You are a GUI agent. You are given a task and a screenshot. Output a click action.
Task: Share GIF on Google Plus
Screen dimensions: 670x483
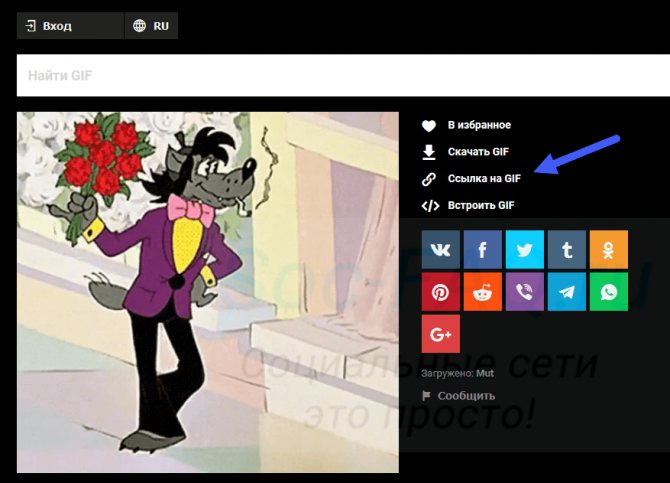coord(441,334)
